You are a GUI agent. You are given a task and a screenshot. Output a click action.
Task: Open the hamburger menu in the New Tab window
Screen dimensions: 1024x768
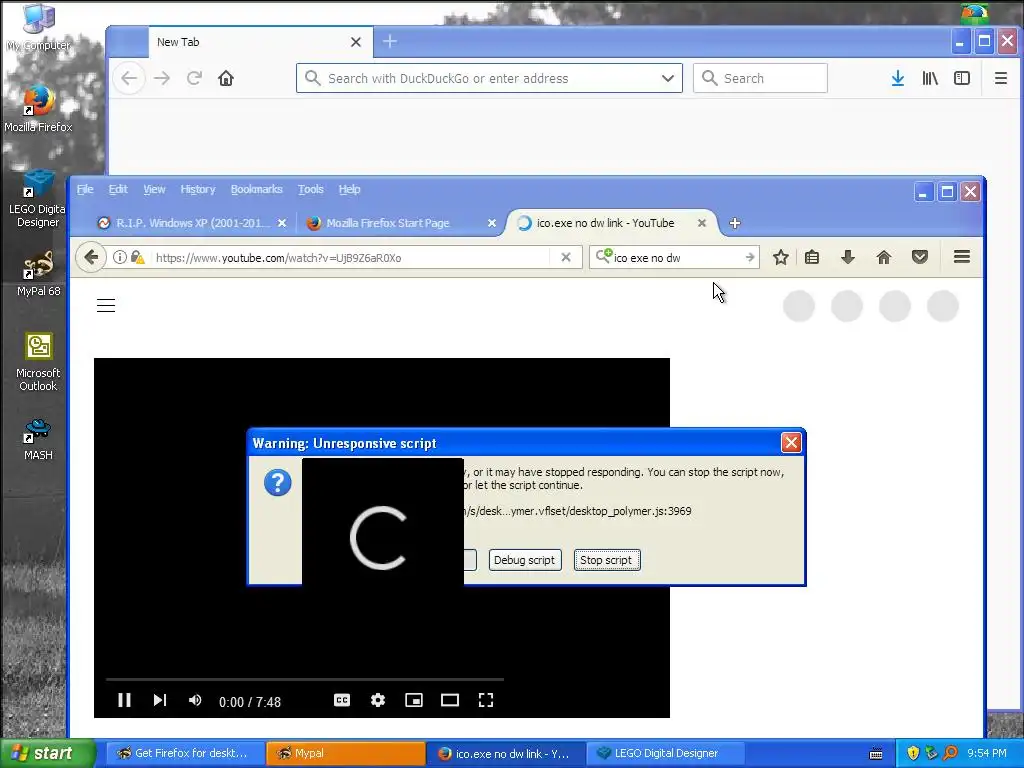(1000, 78)
